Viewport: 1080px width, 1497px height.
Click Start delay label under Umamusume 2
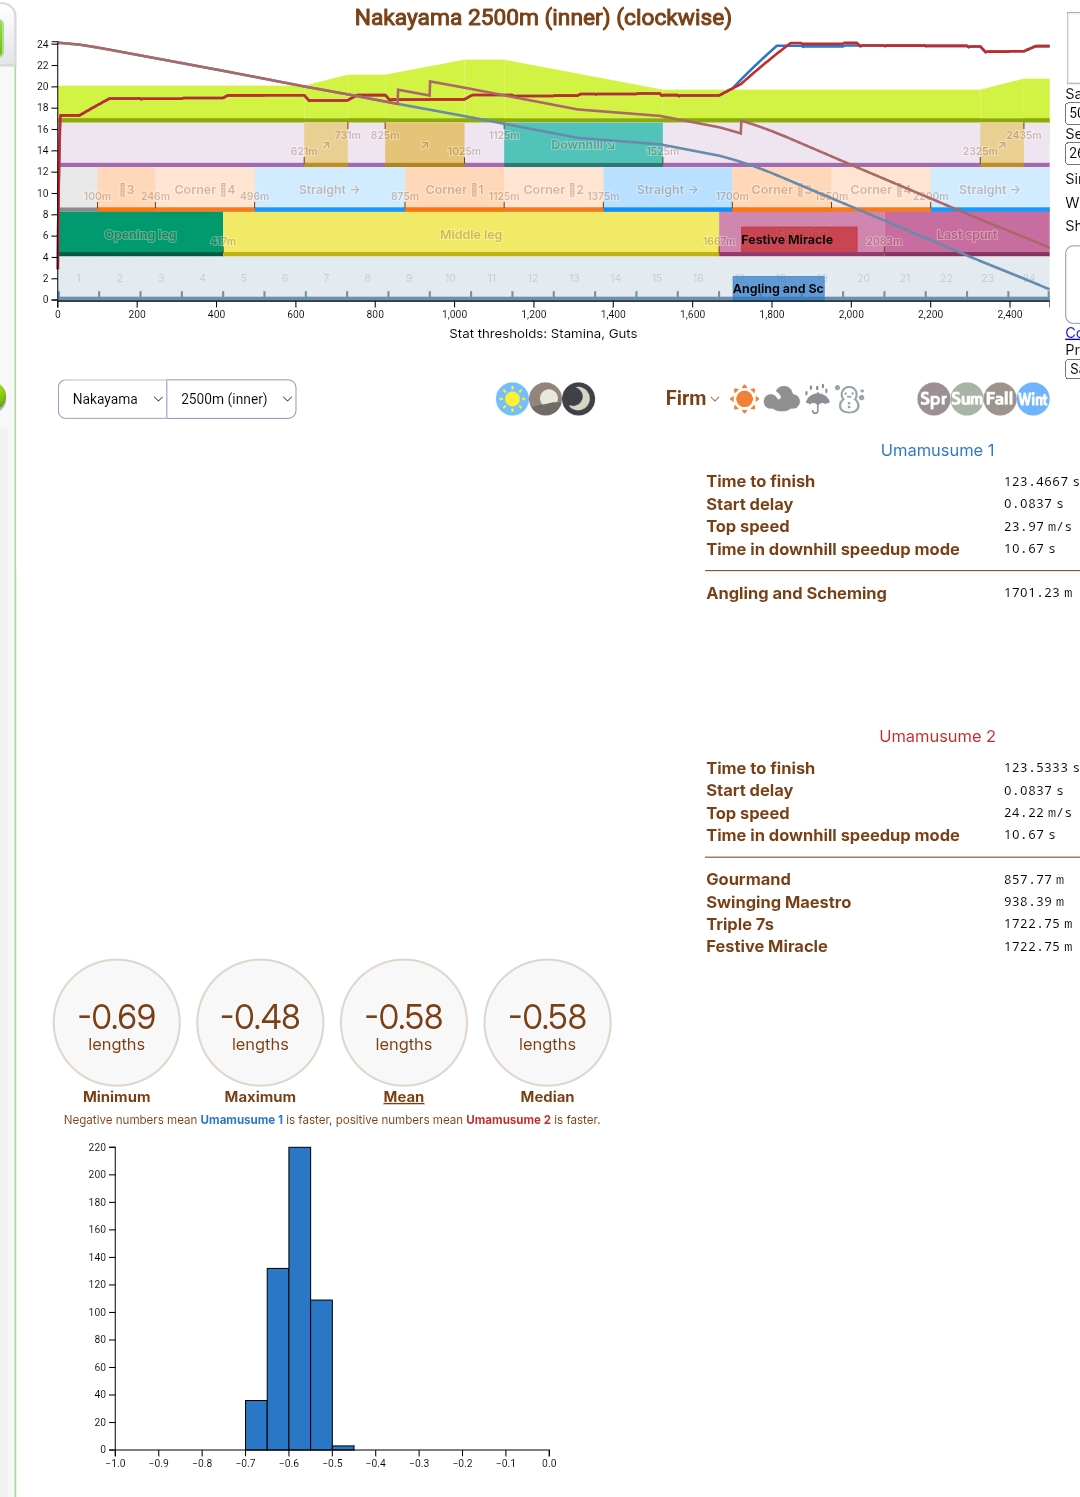(x=749, y=790)
